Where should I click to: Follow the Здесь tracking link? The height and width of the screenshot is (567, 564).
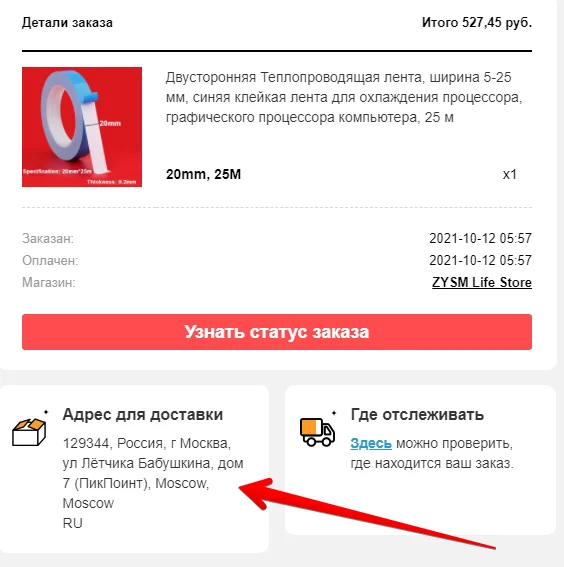coord(371,443)
